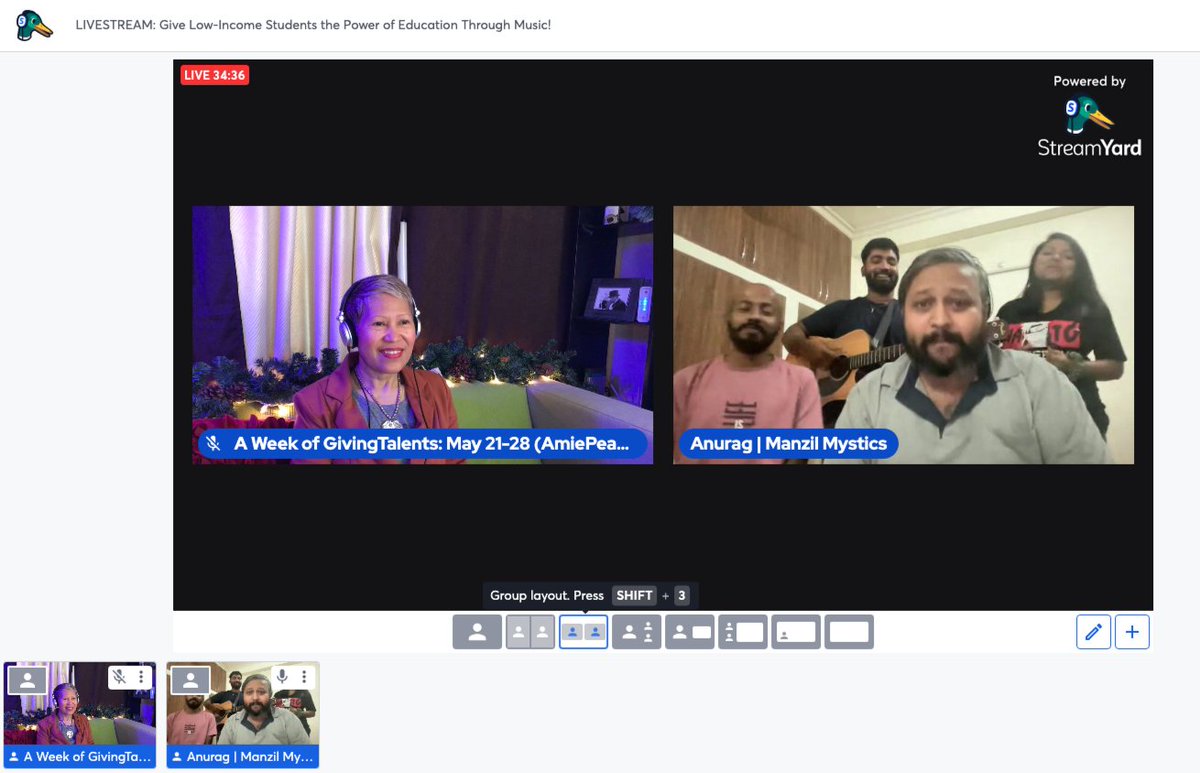Screen dimensions: 1200x773
Task: Click the LIVESTREAM broadcast title text
Action: [x=313, y=24]
